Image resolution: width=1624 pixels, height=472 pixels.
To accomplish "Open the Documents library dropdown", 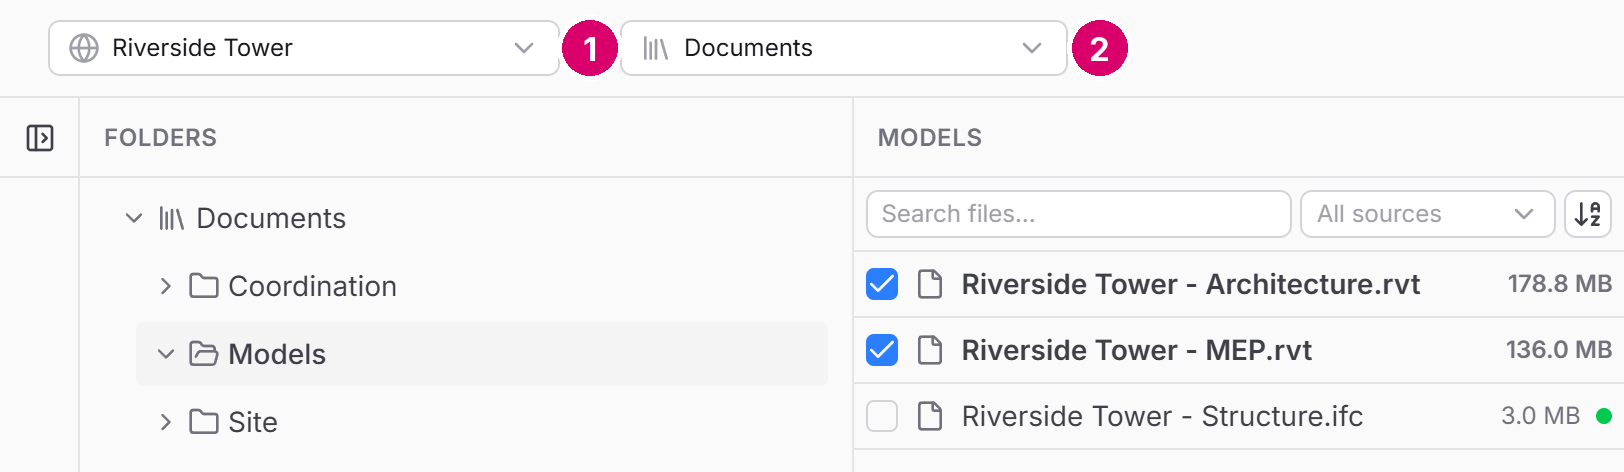I will coord(844,48).
